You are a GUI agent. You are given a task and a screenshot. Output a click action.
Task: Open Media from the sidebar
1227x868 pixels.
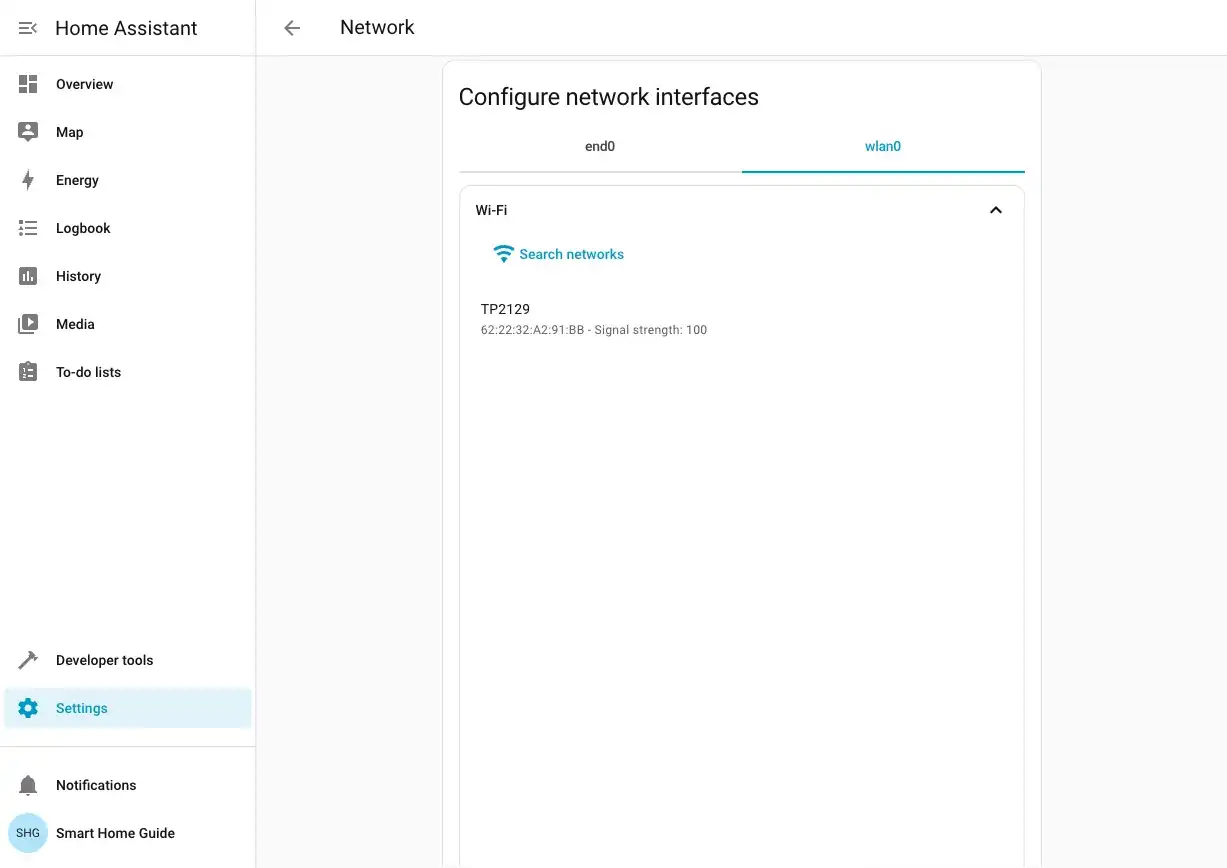[128, 324]
